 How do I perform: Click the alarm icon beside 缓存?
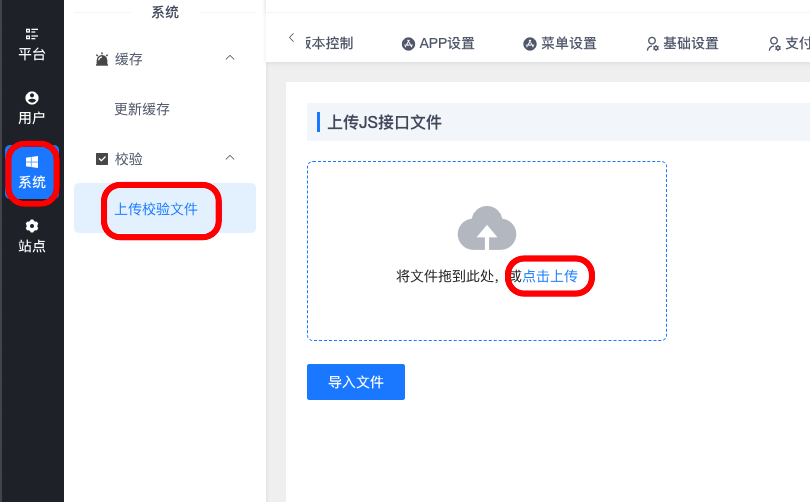coord(102,60)
